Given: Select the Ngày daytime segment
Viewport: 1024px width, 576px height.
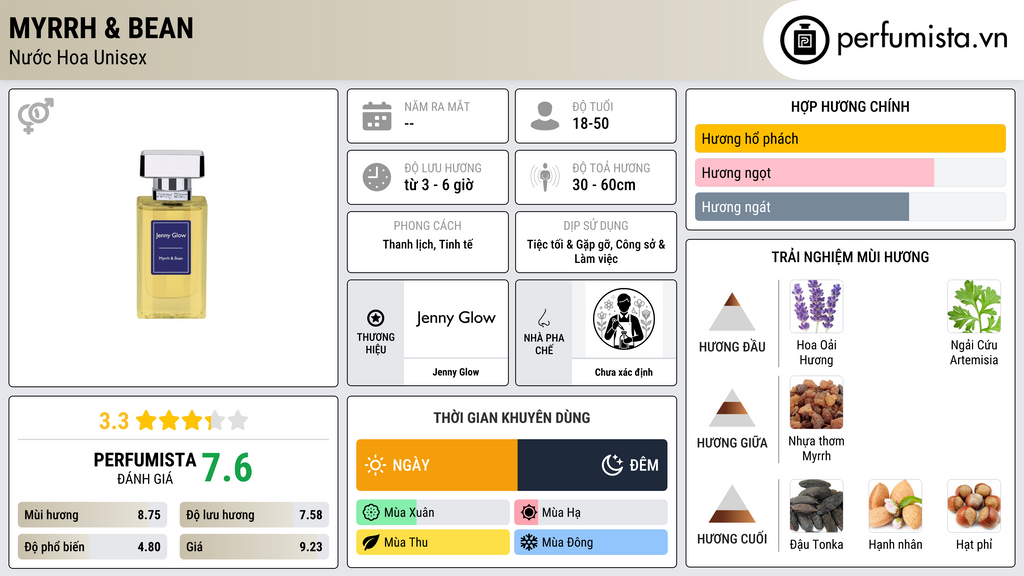Looking at the screenshot, I should coord(437,465).
